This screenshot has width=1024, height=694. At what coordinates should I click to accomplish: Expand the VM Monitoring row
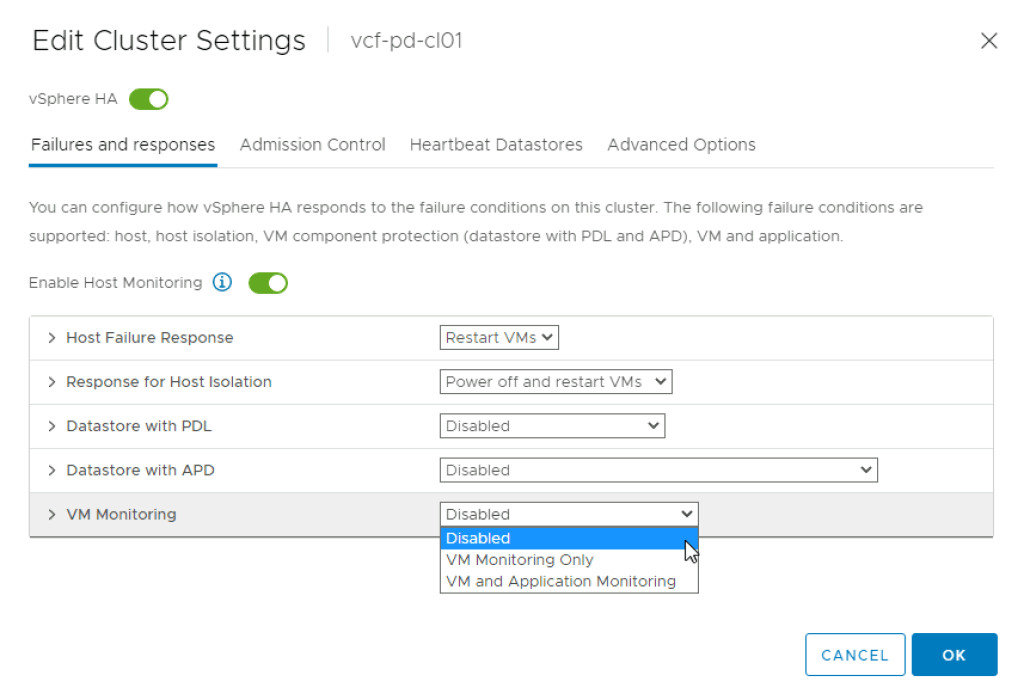(x=52, y=514)
